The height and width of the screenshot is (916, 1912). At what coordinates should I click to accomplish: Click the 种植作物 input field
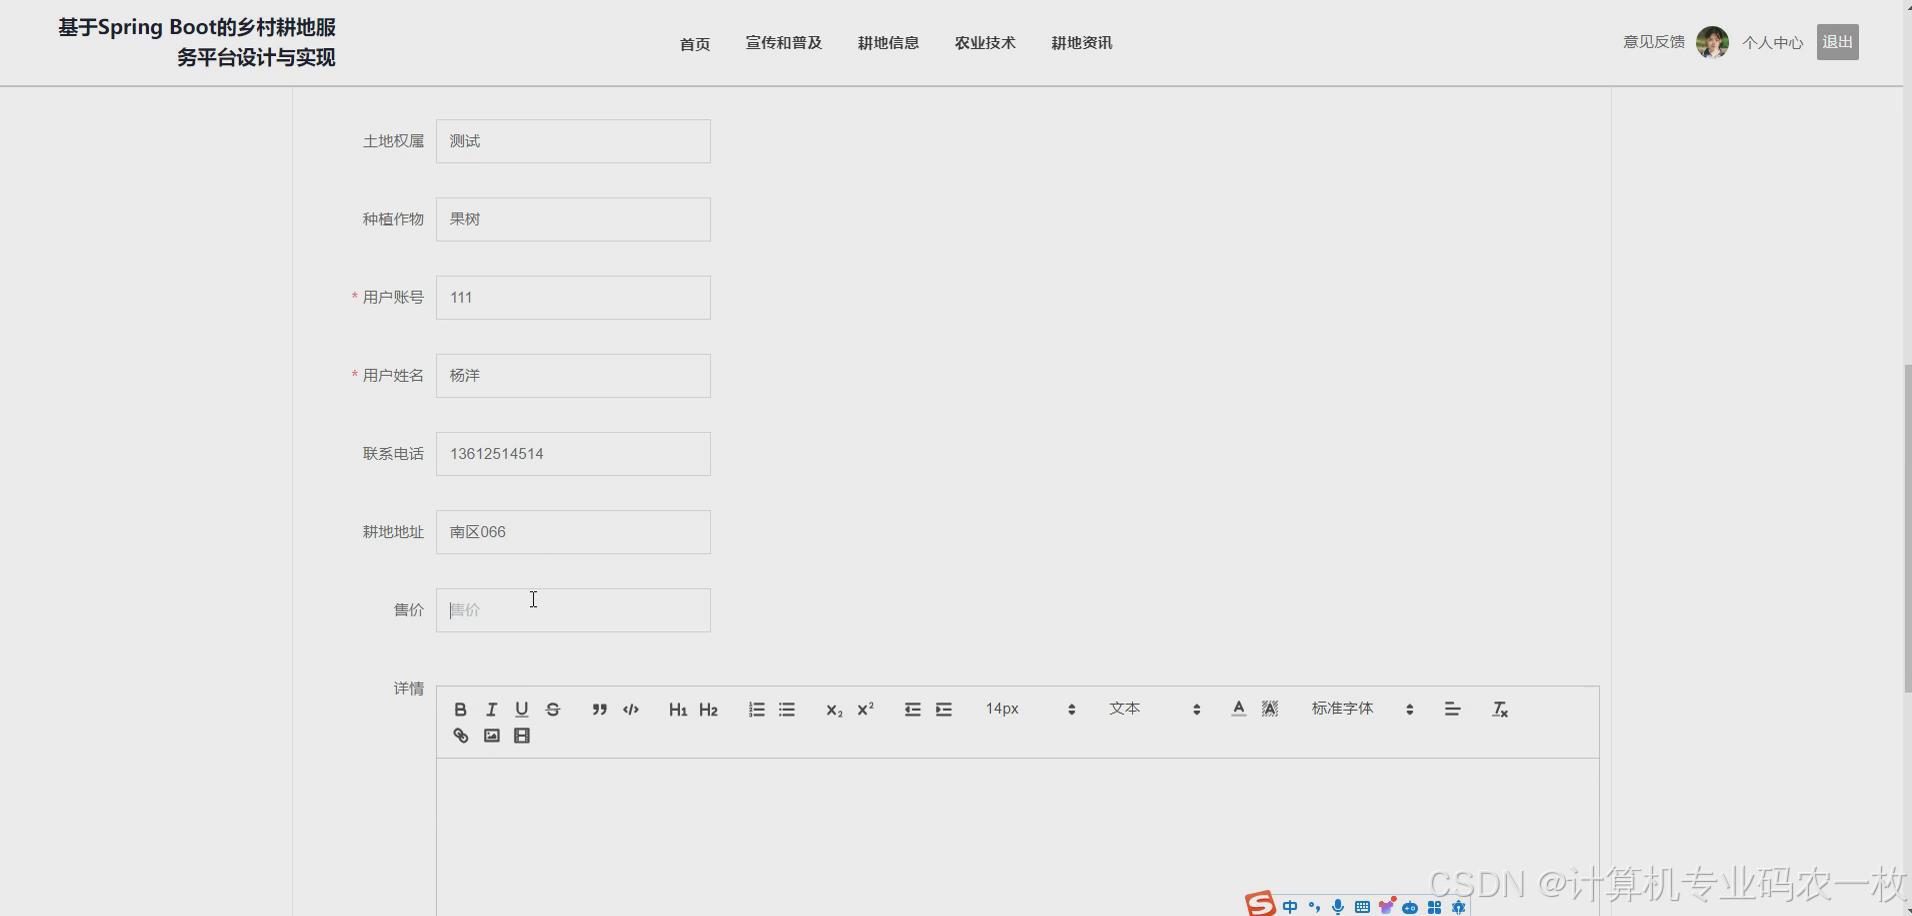click(x=573, y=219)
